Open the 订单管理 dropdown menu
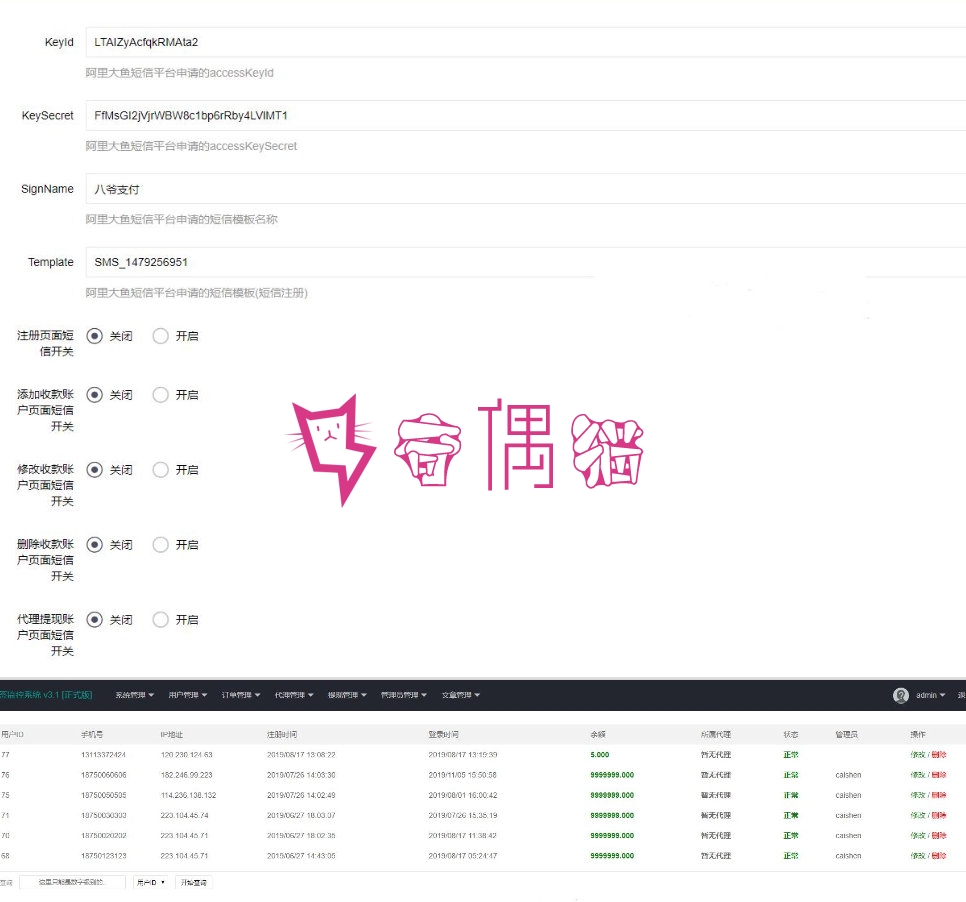 (240, 695)
